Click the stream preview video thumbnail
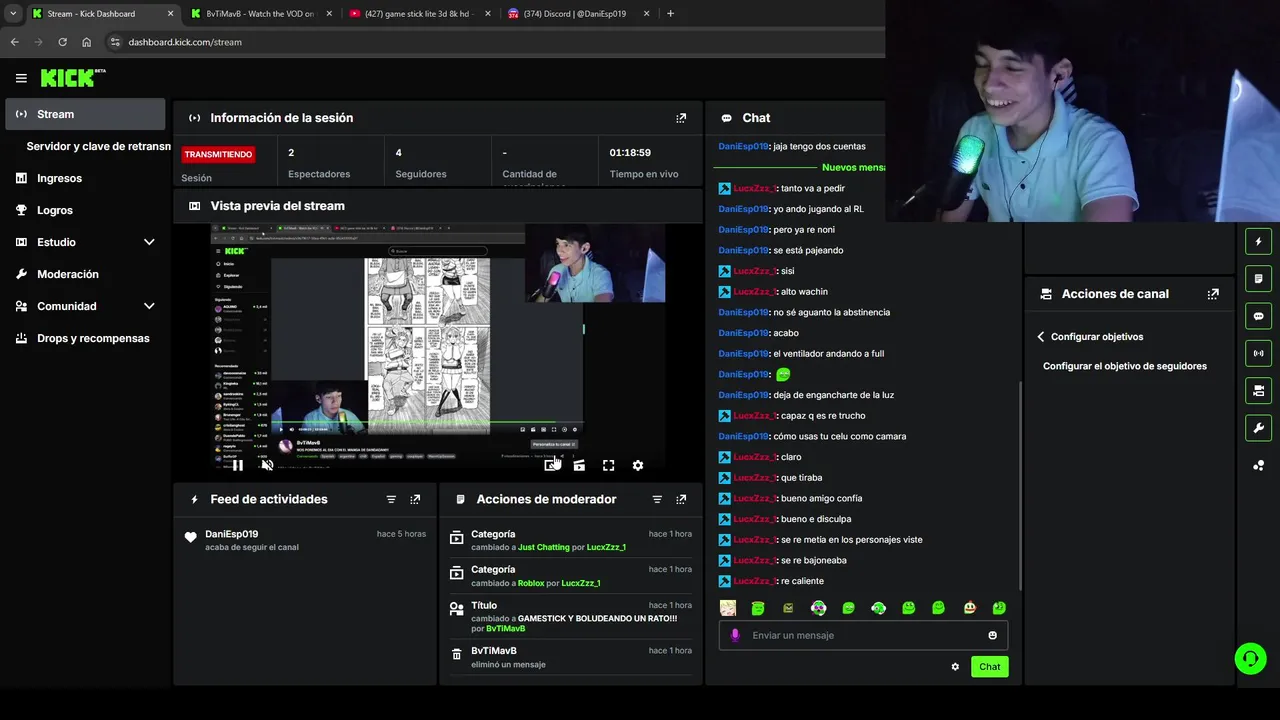The width and height of the screenshot is (1280, 720). click(x=438, y=348)
